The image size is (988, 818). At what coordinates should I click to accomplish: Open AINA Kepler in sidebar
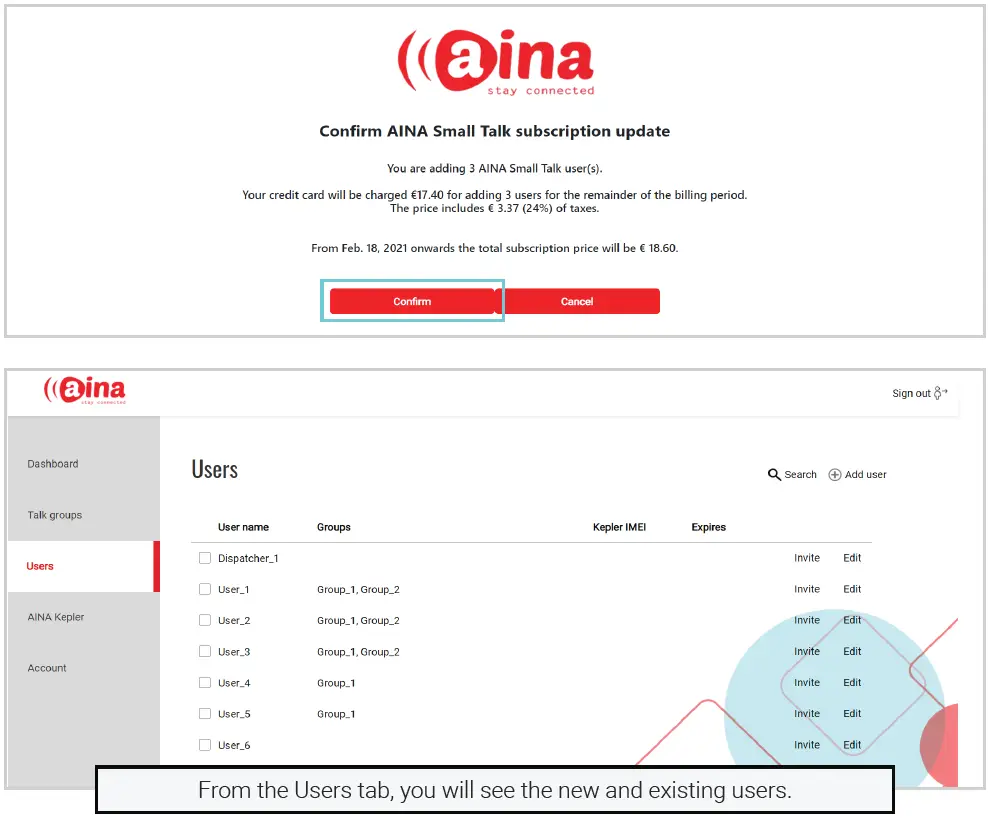click(x=55, y=617)
